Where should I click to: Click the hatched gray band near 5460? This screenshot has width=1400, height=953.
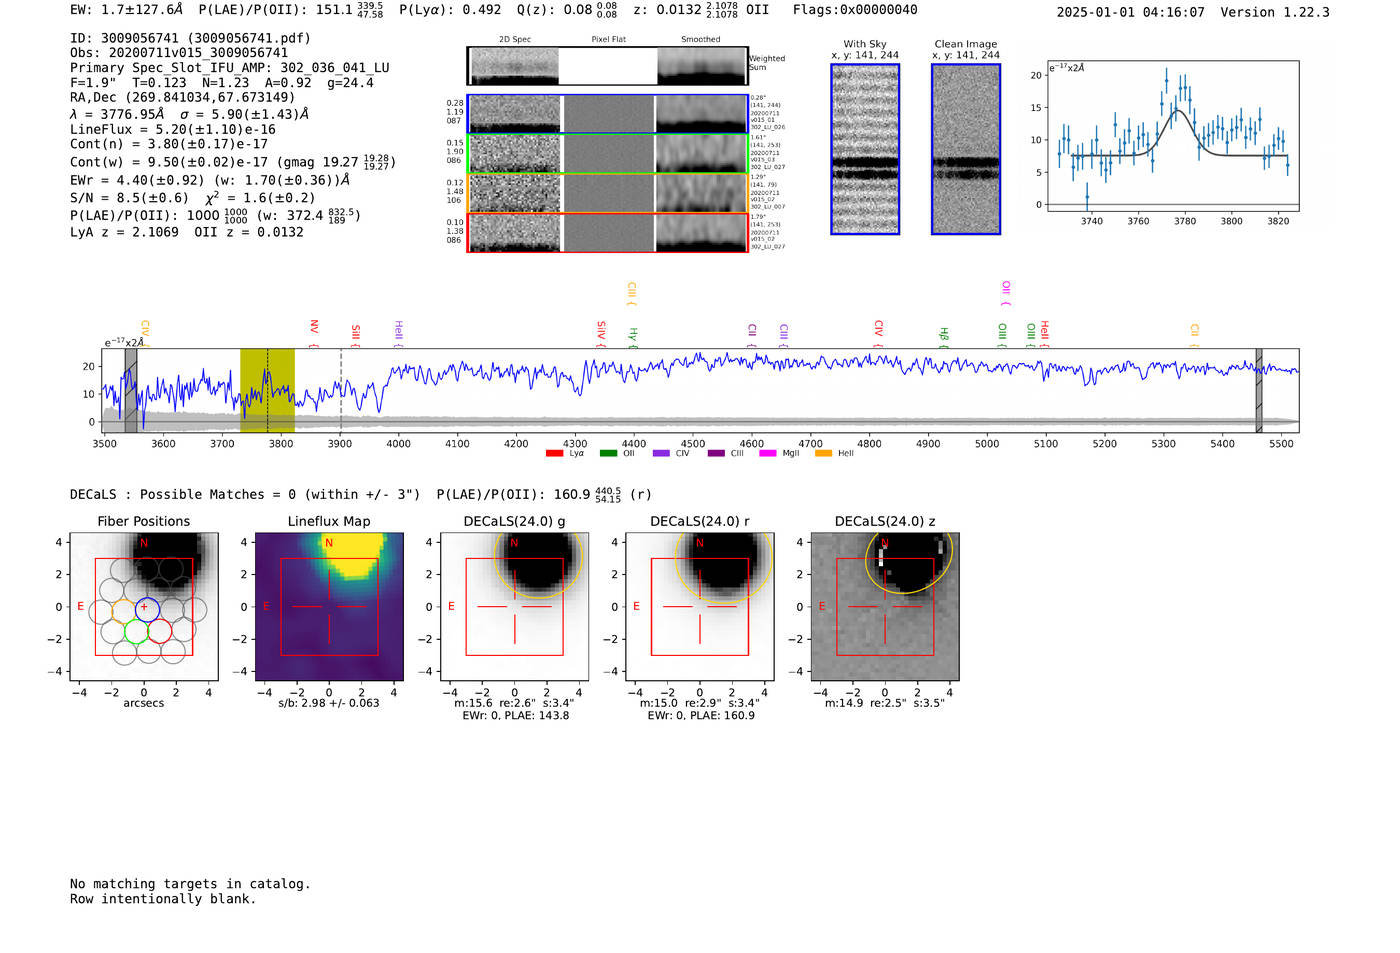[1259, 391]
